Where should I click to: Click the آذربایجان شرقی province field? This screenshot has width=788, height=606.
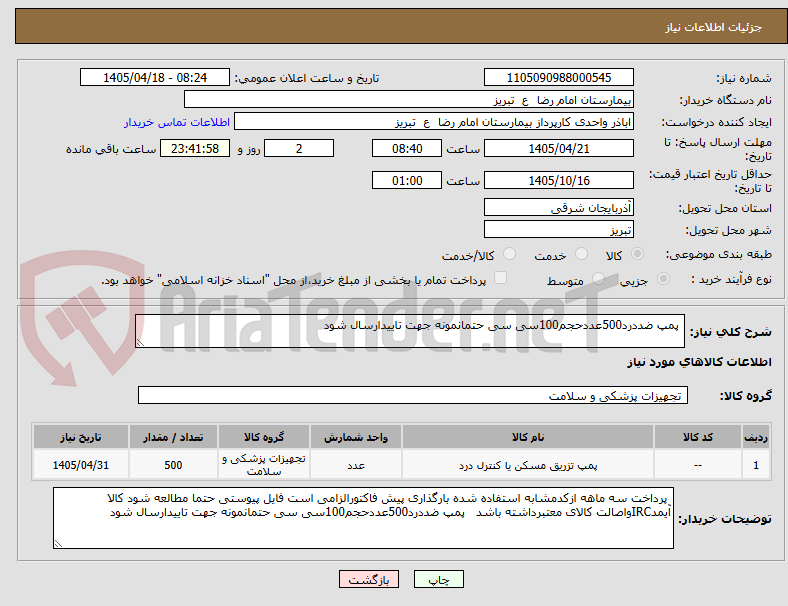tap(559, 207)
